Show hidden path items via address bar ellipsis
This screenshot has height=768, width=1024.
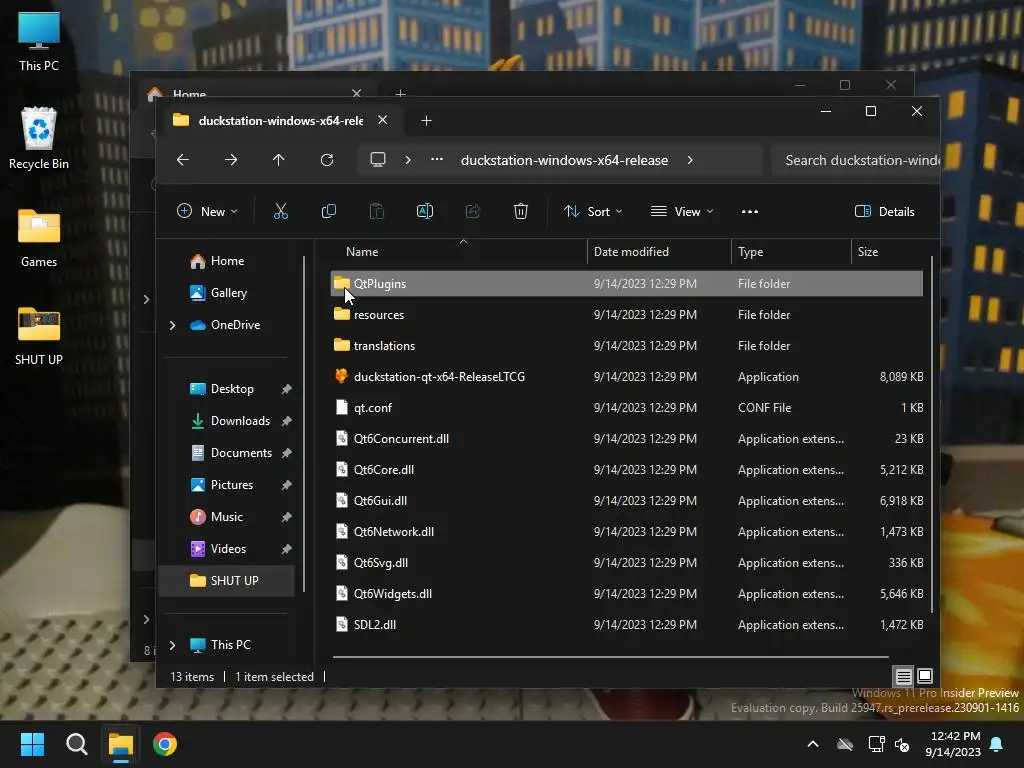(437, 159)
